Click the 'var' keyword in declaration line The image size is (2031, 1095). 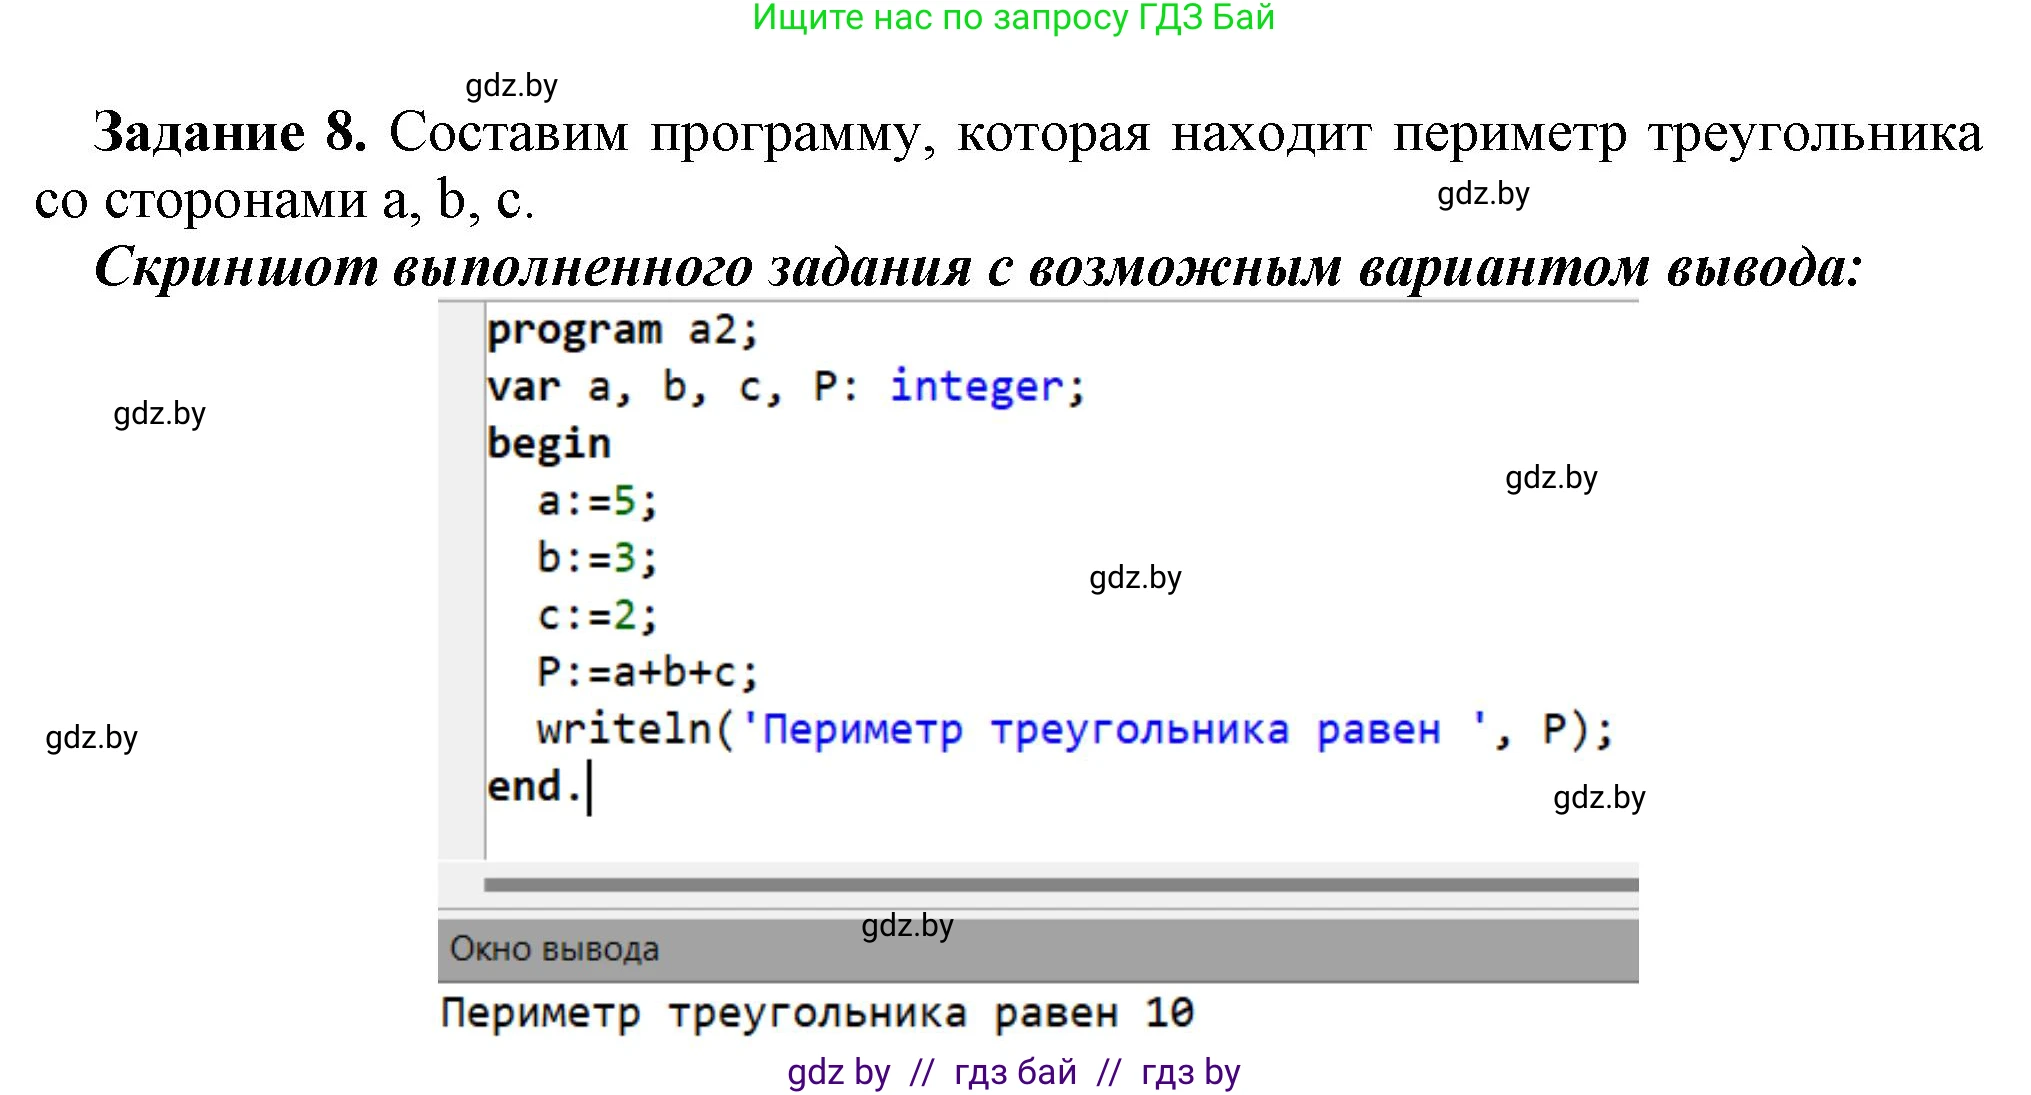(x=523, y=387)
